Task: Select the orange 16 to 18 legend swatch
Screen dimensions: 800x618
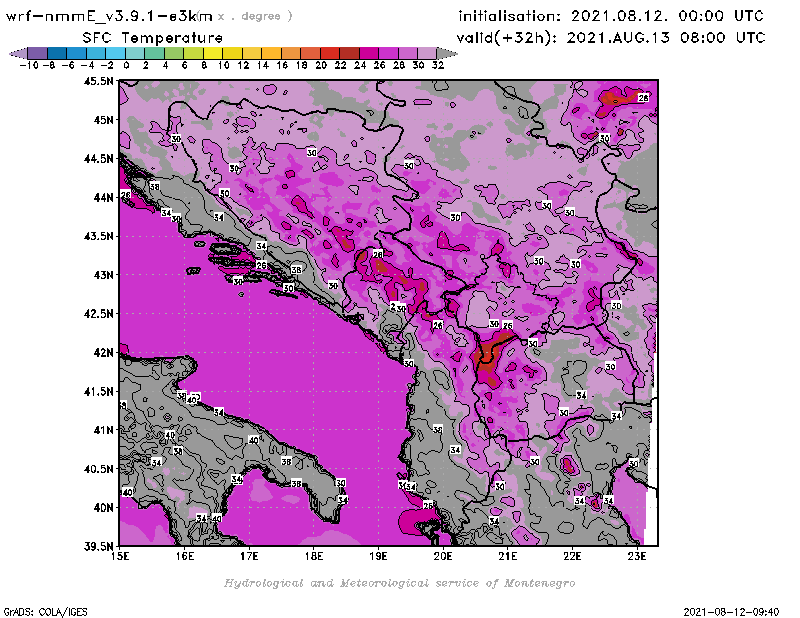Action: 291,53
